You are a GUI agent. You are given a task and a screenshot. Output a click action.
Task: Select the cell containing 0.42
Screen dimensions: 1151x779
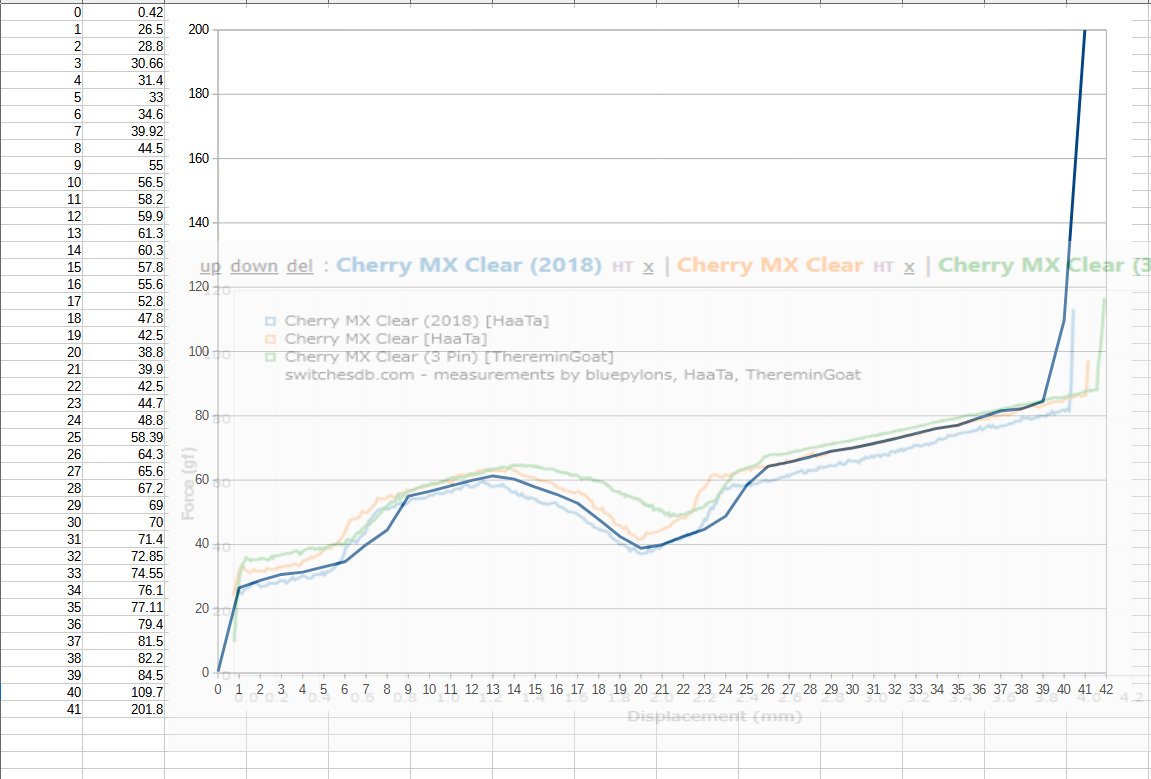124,12
